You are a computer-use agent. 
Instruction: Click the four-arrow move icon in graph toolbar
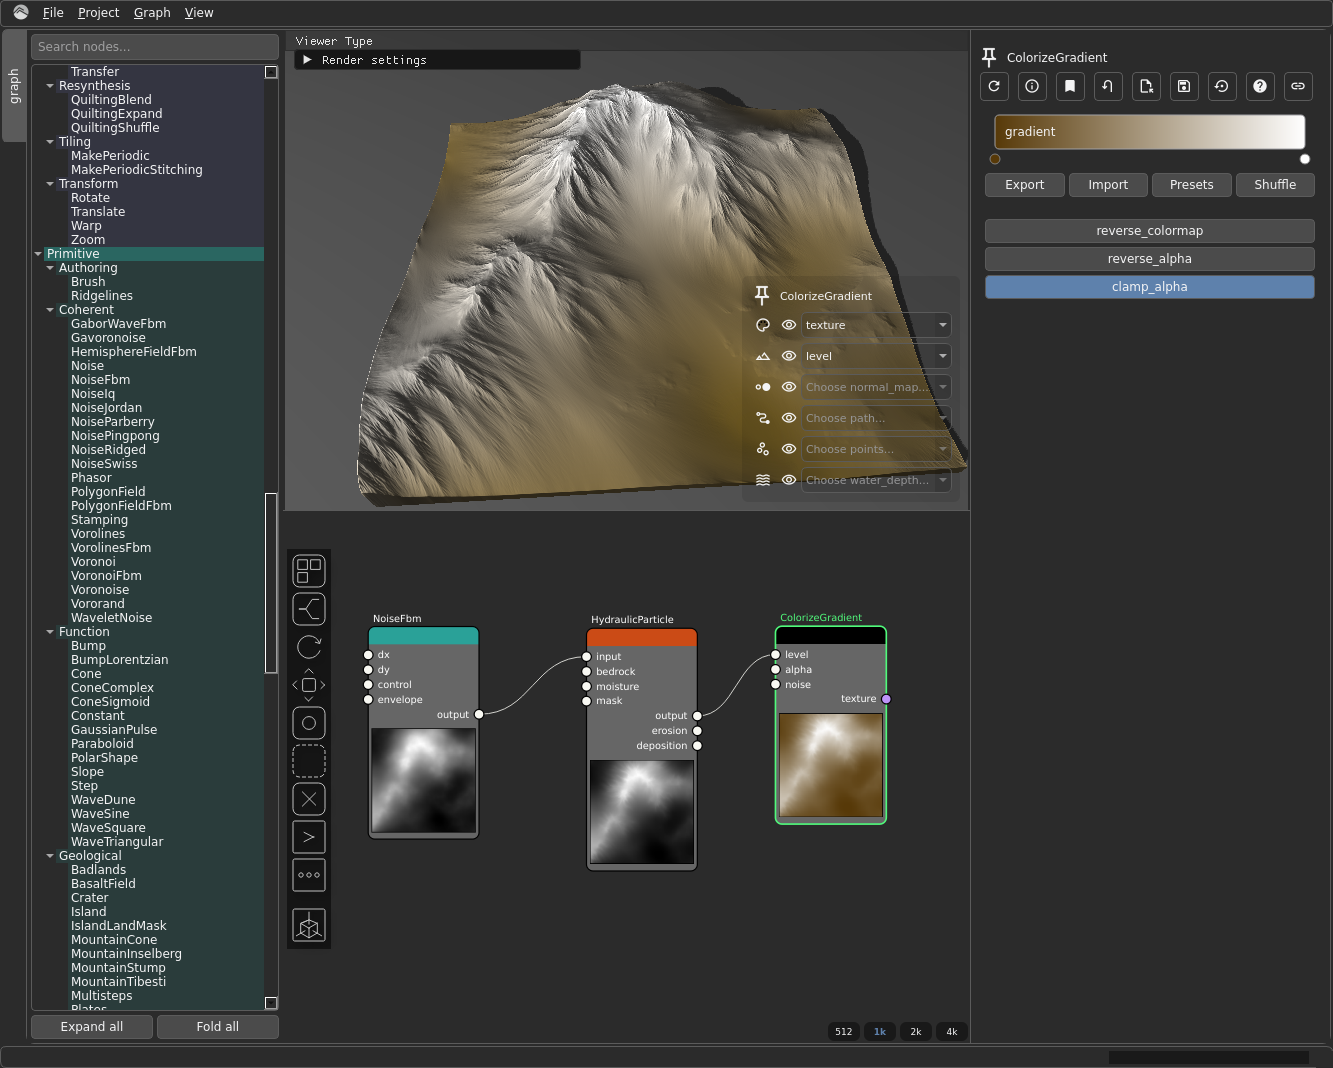(x=309, y=685)
